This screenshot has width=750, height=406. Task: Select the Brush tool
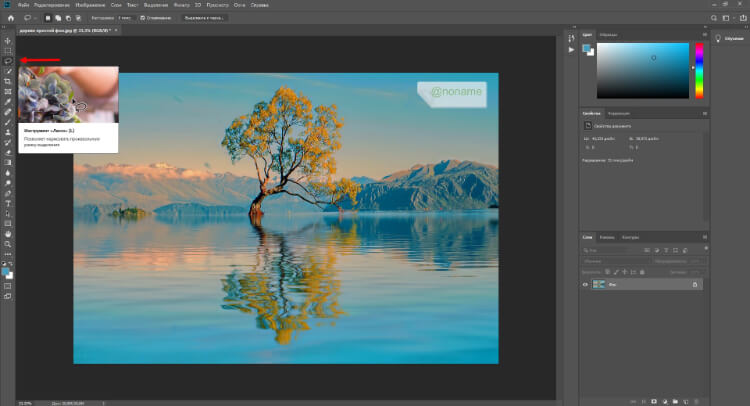coord(8,122)
